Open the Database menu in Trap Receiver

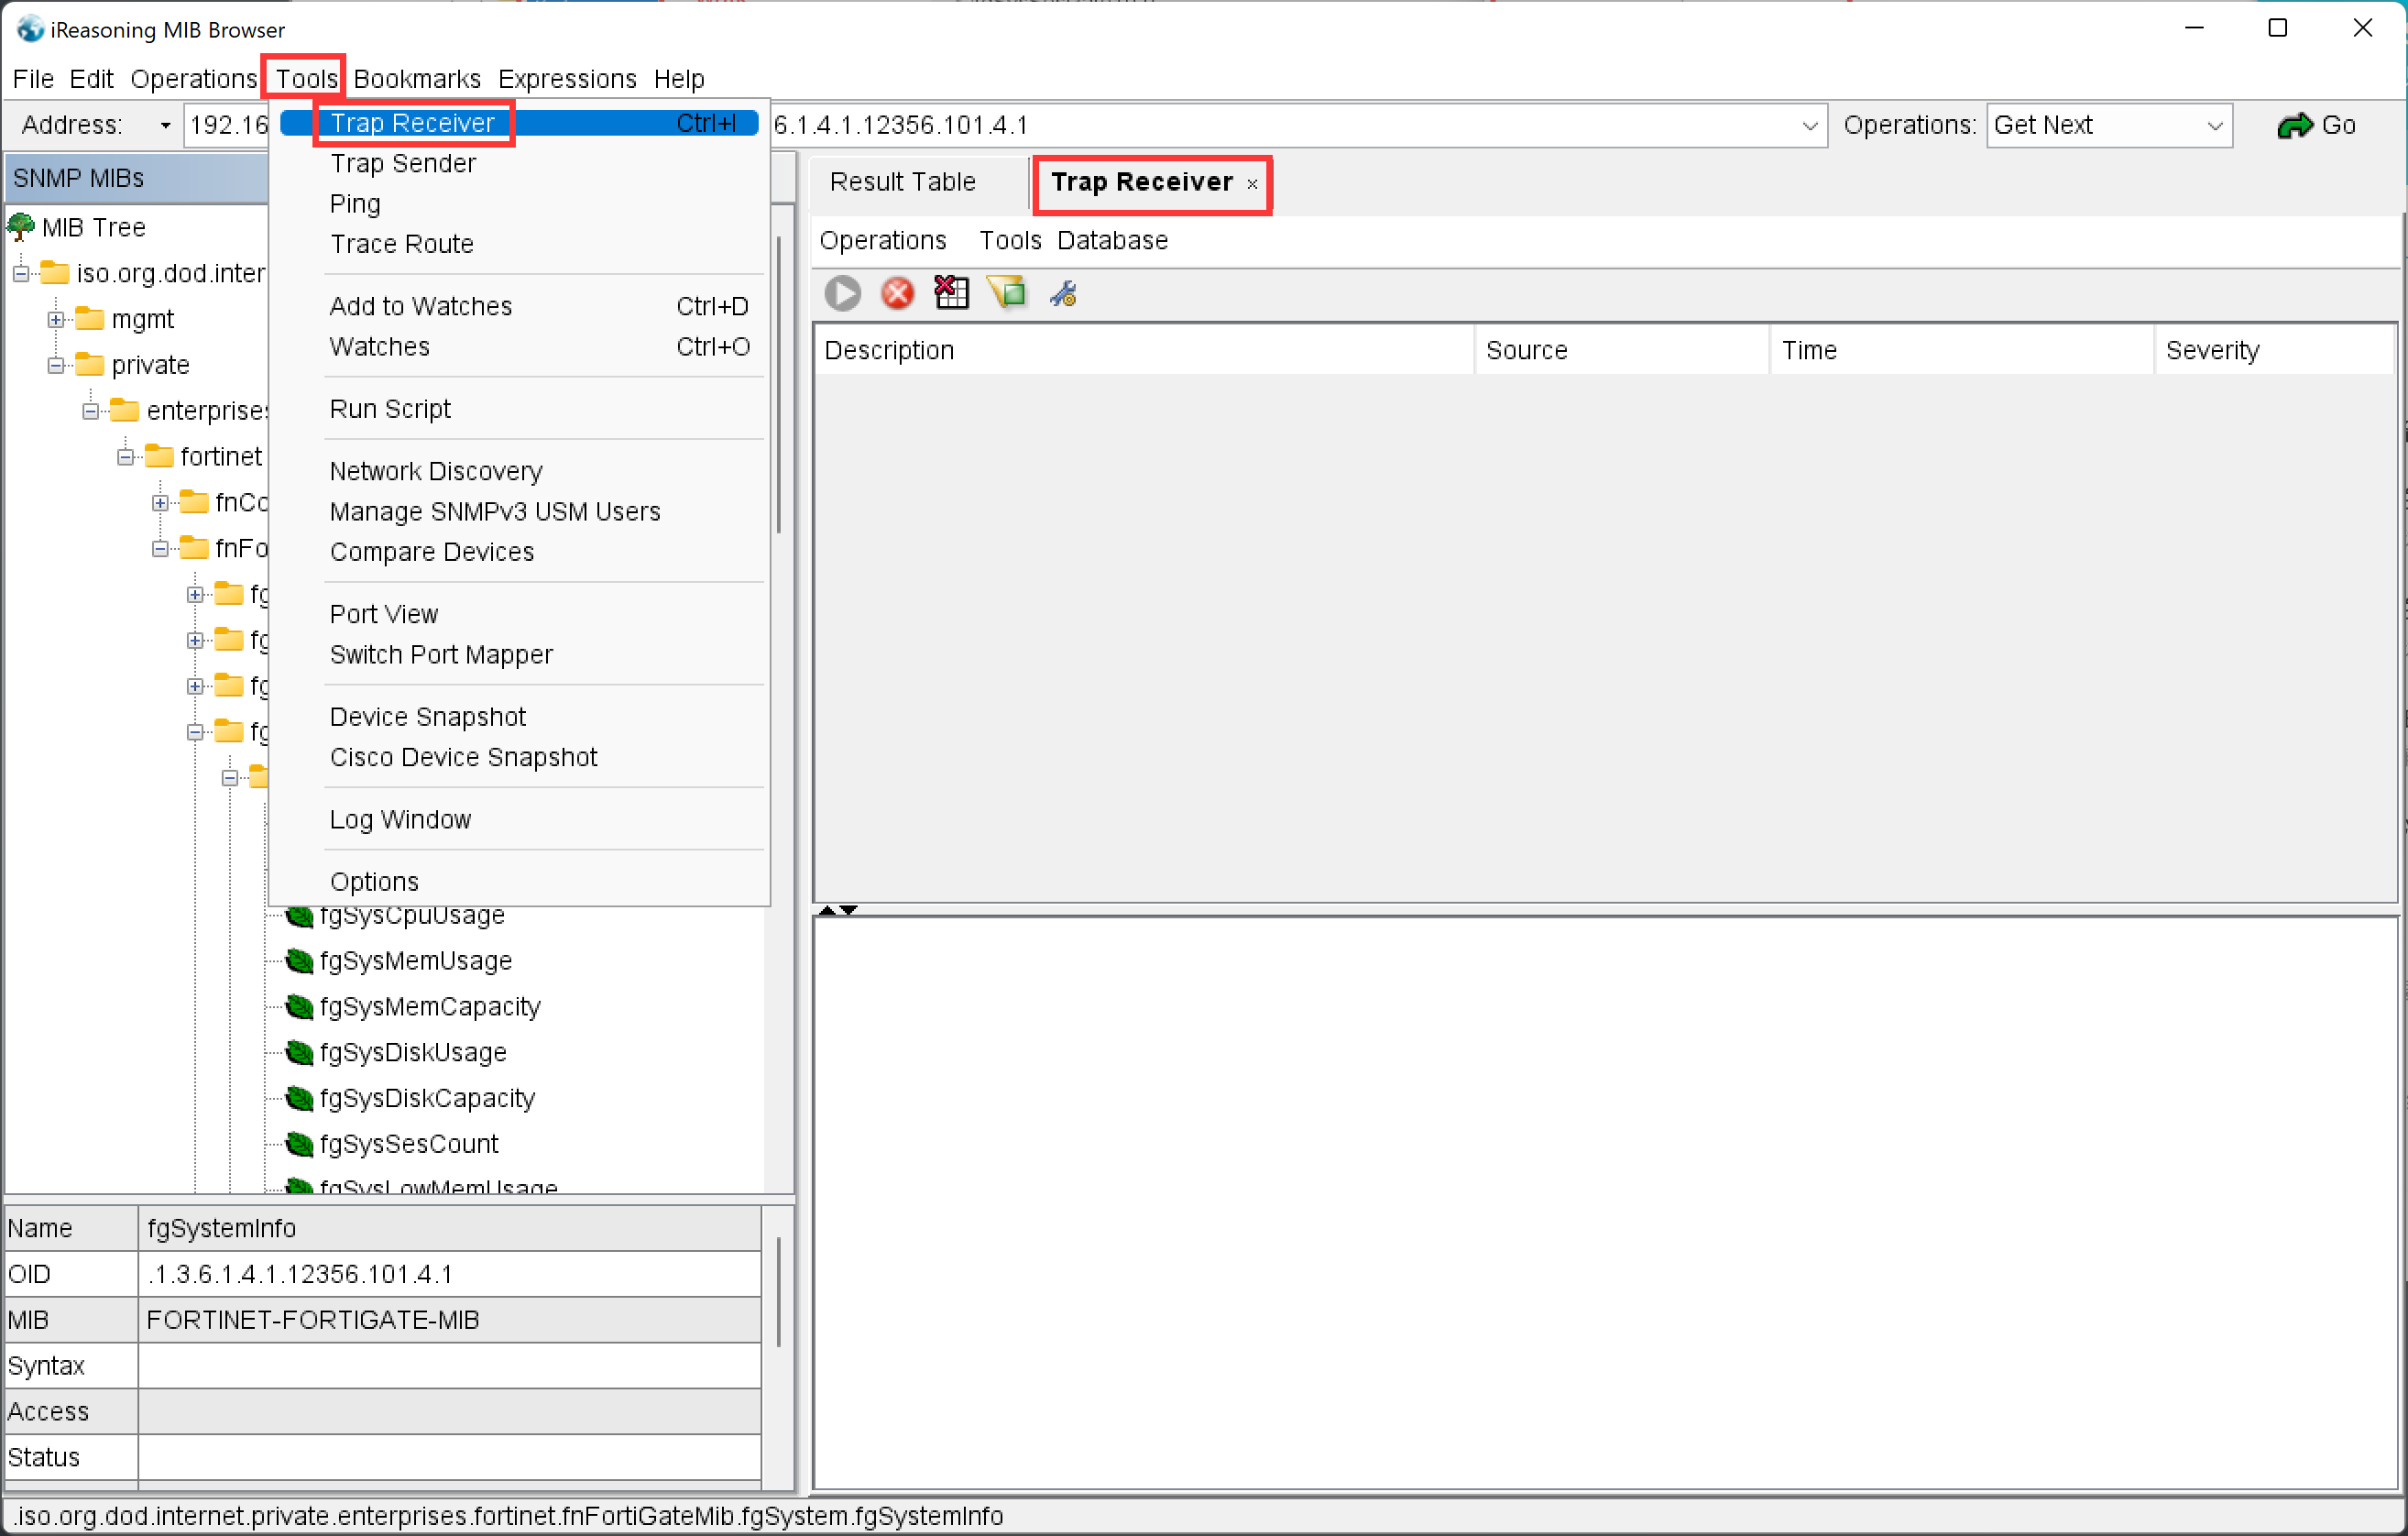1112,240
